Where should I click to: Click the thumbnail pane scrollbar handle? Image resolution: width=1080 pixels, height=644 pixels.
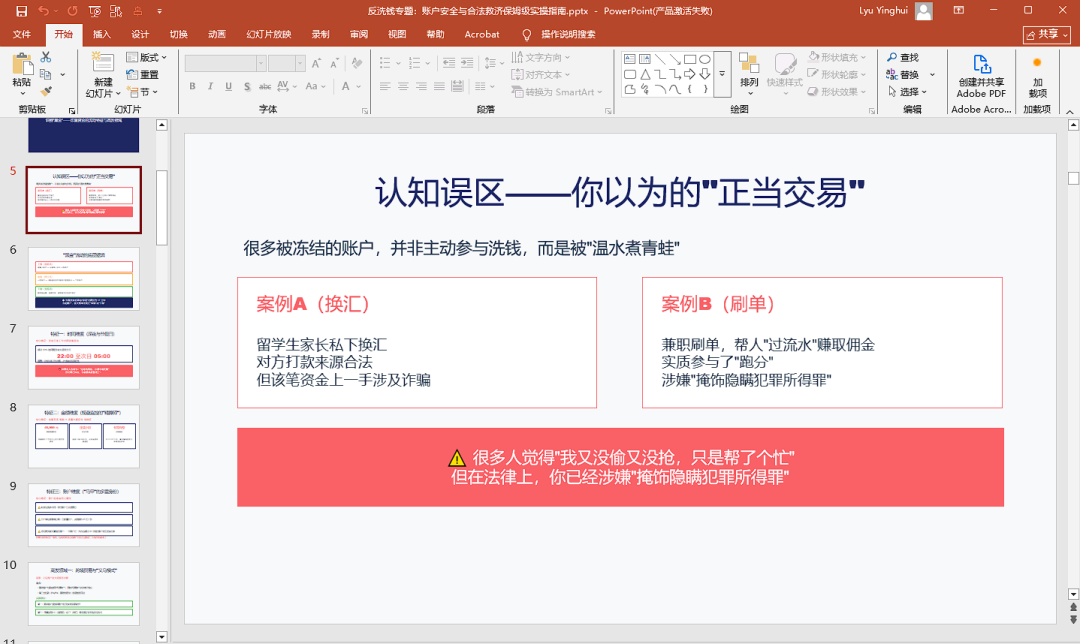tap(162, 207)
